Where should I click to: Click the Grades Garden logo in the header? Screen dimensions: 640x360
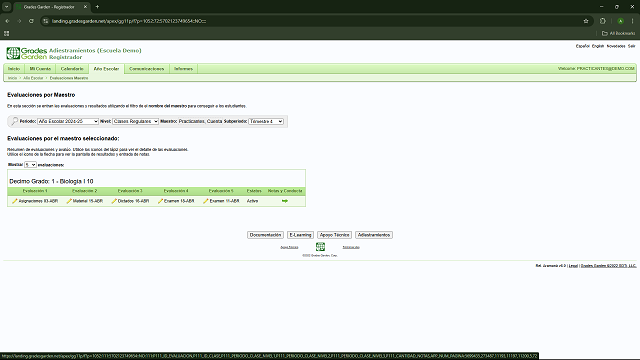(27, 53)
